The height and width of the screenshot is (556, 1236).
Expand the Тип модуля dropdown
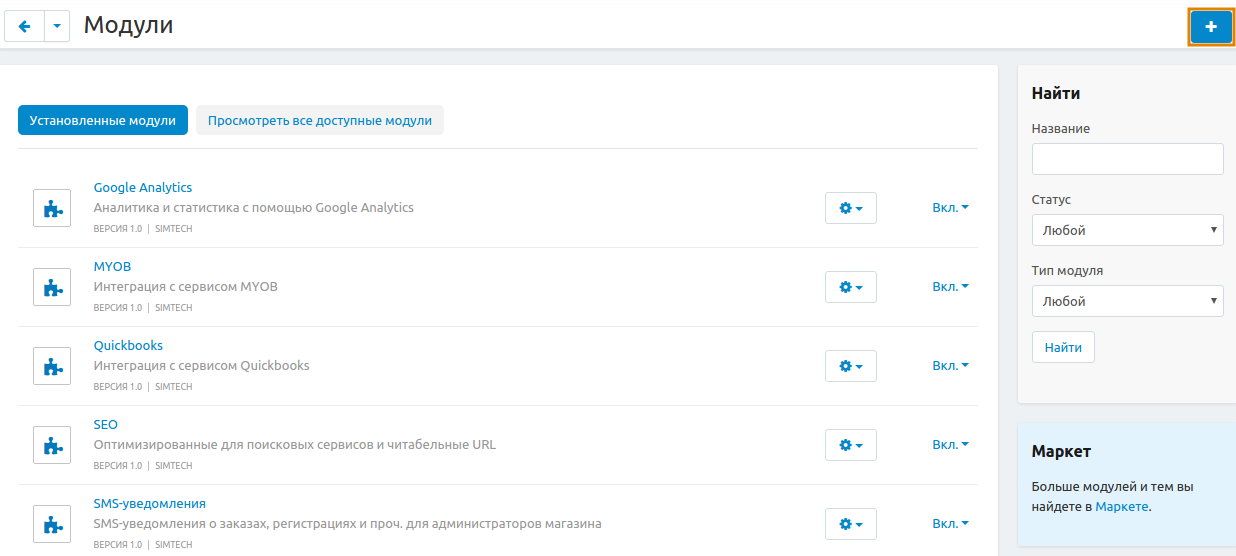pyautogui.click(x=1127, y=301)
